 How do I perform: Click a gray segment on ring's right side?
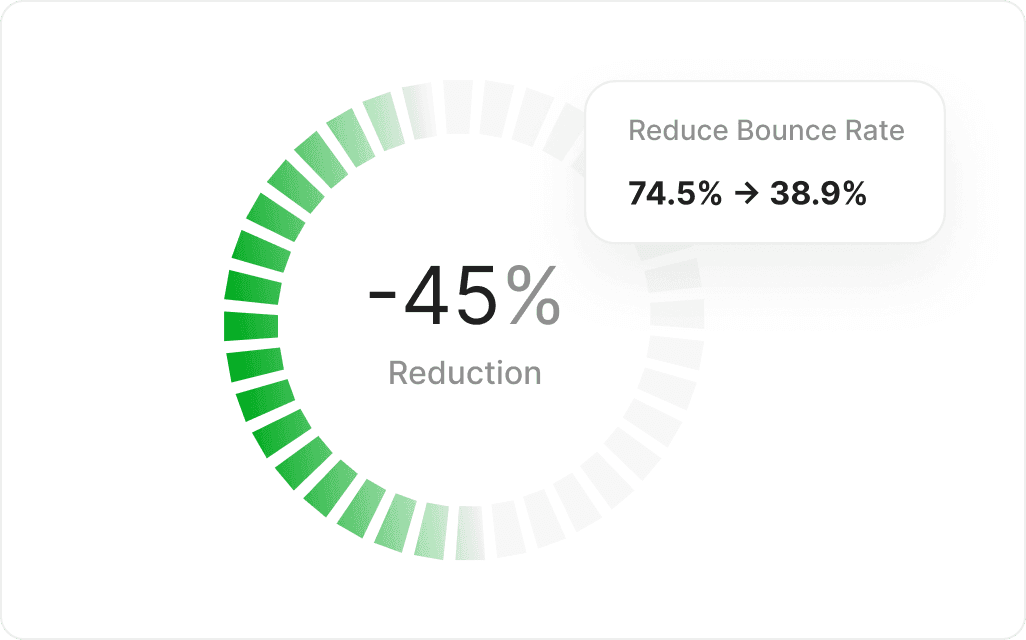pos(677,314)
